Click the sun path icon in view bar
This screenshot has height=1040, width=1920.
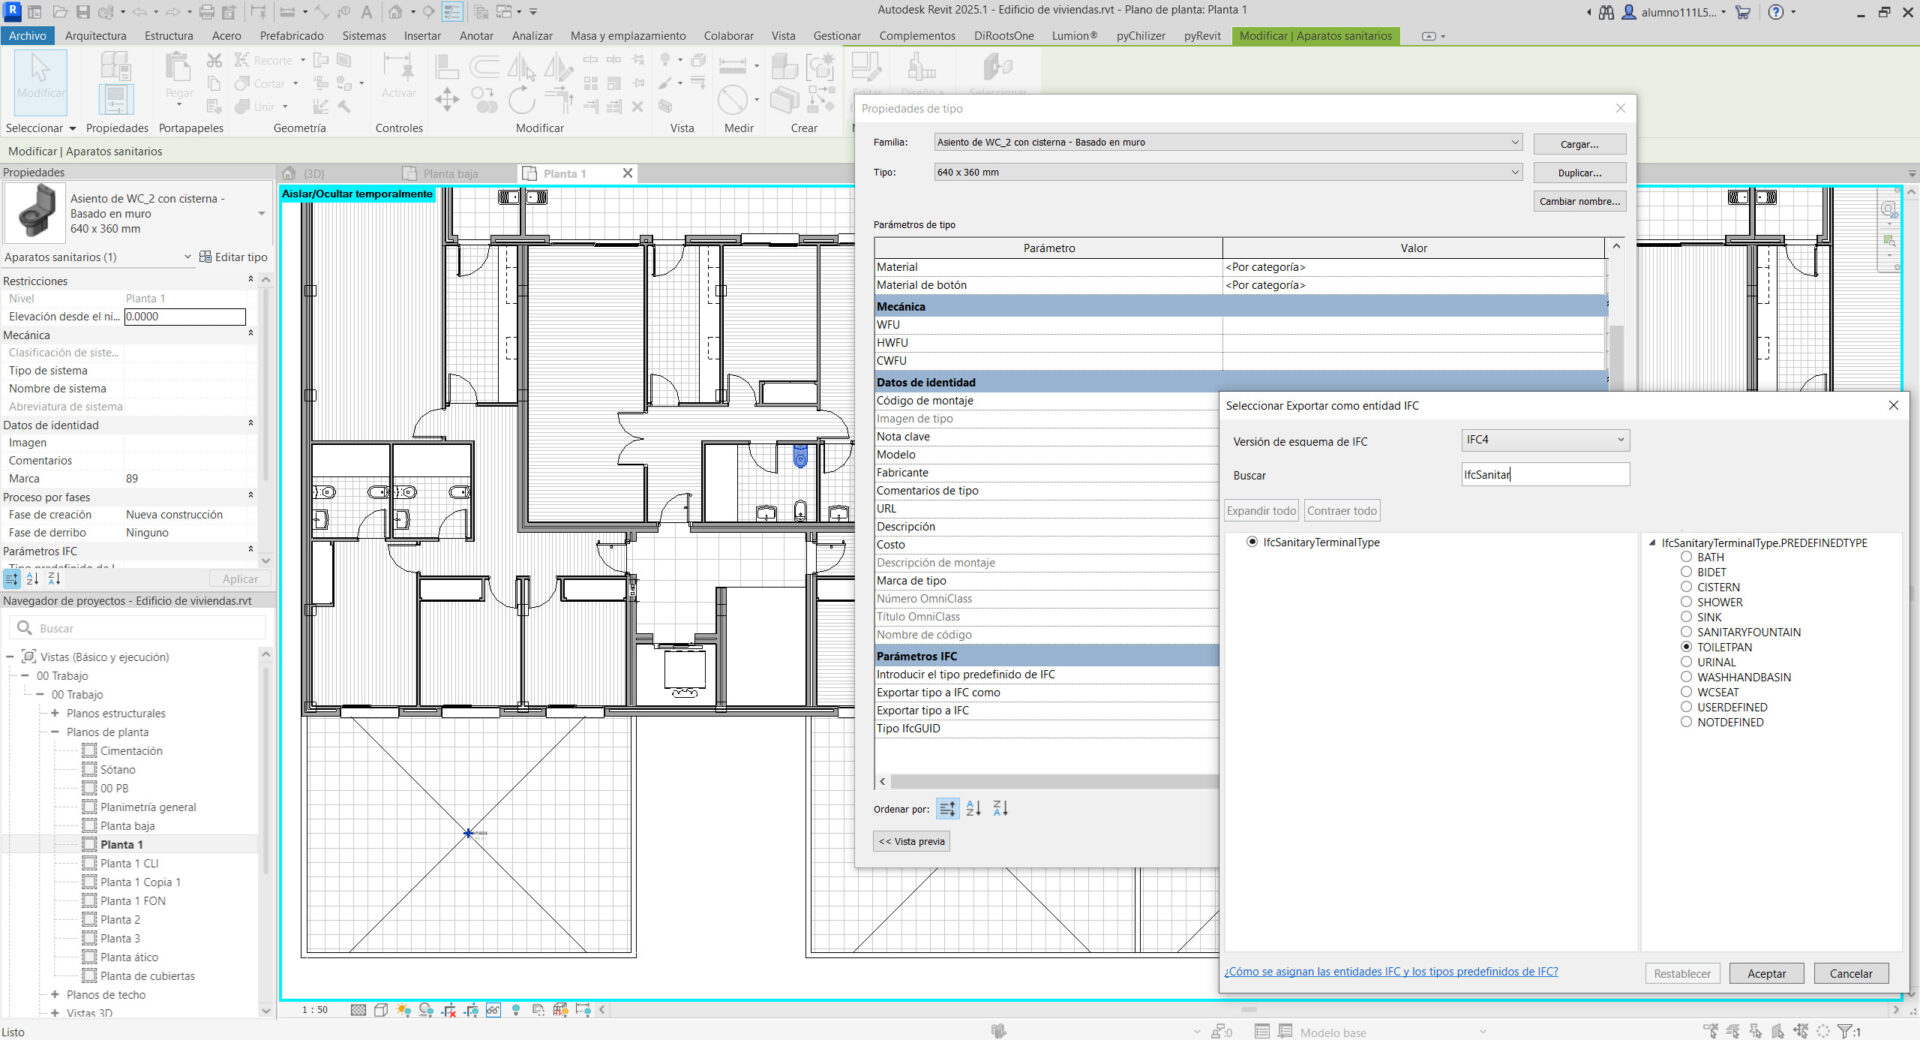click(x=403, y=1010)
